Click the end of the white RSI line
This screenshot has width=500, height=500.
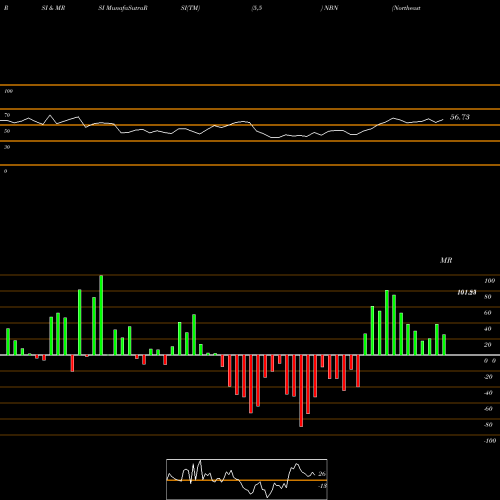(x=443, y=120)
